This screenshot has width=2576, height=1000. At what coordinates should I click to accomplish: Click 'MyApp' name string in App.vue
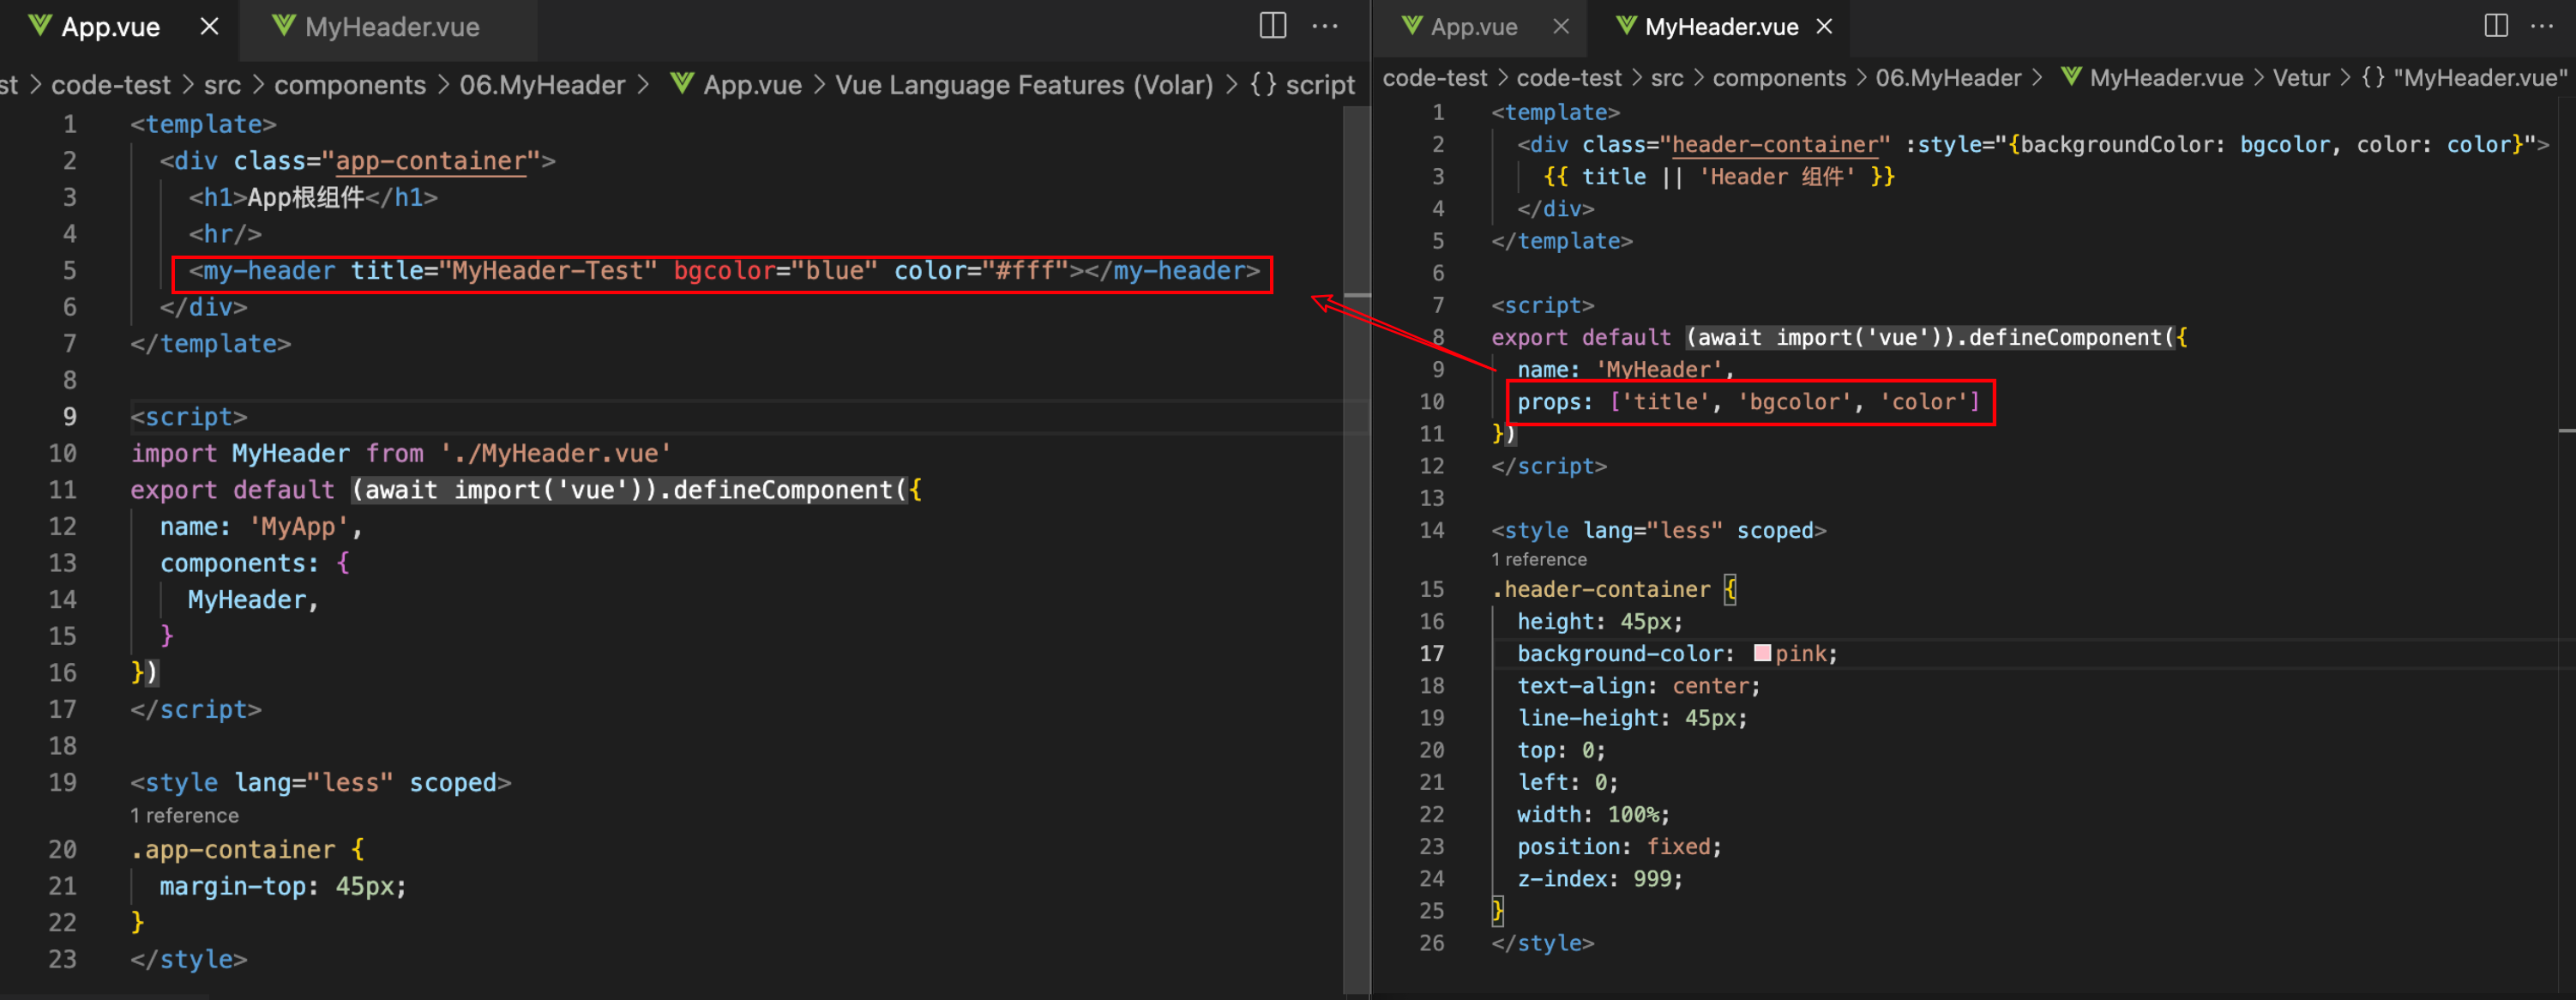click(299, 527)
